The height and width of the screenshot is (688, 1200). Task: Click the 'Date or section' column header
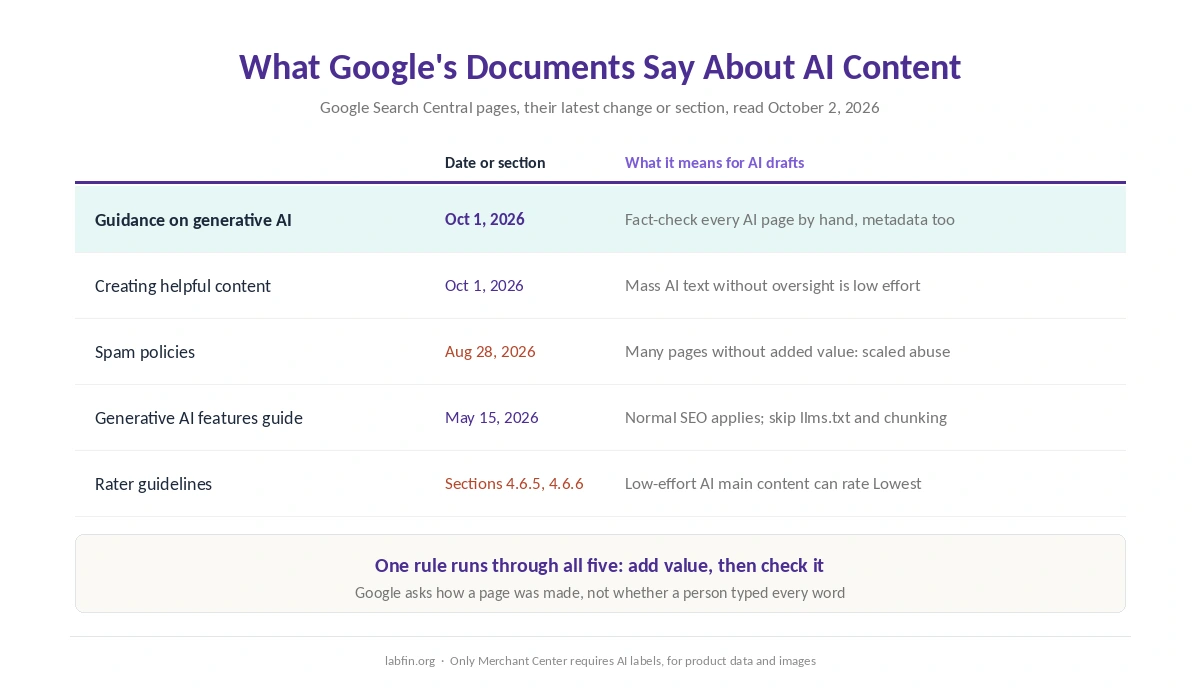click(x=495, y=162)
